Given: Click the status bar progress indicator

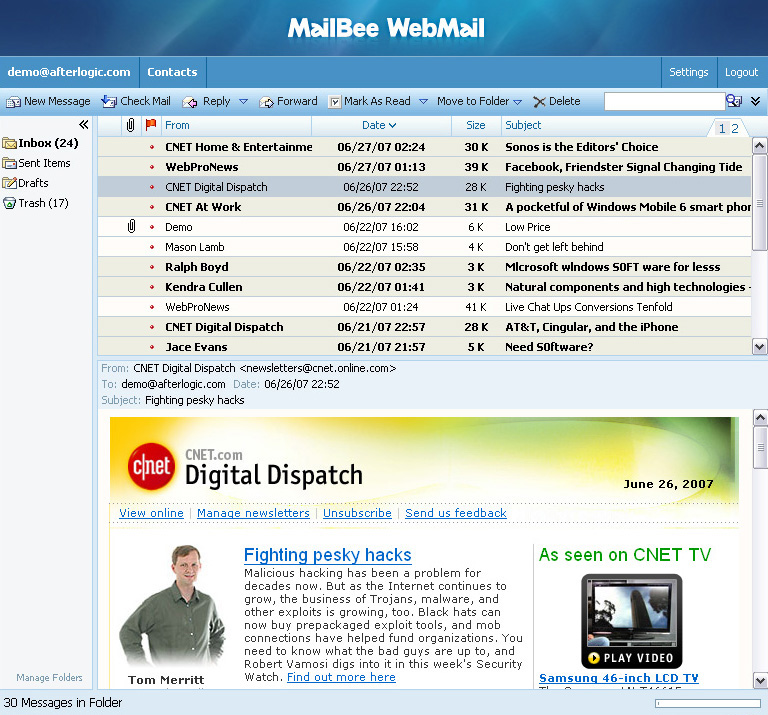Looking at the screenshot, I should (x=708, y=703).
